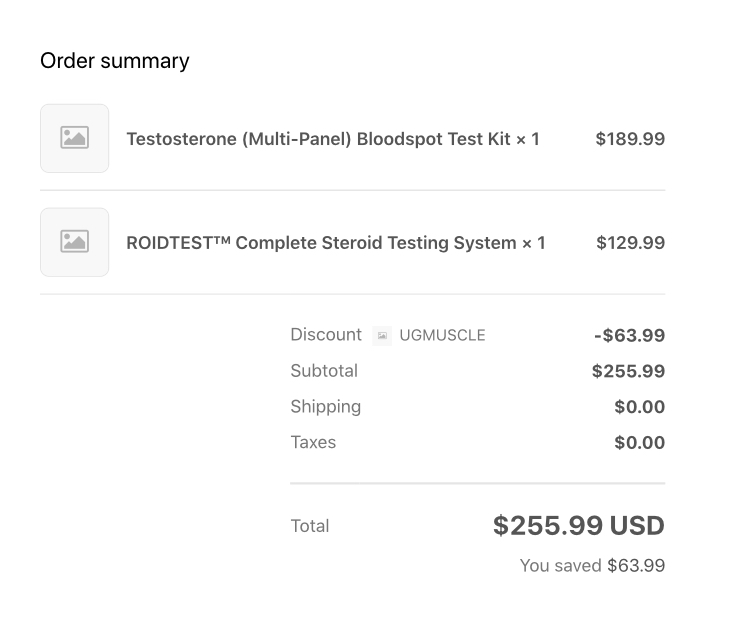This screenshot has width=750, height=633.
Task: Click the discount tag icon beside UGMUSCLE
Action: pos(382,336)
